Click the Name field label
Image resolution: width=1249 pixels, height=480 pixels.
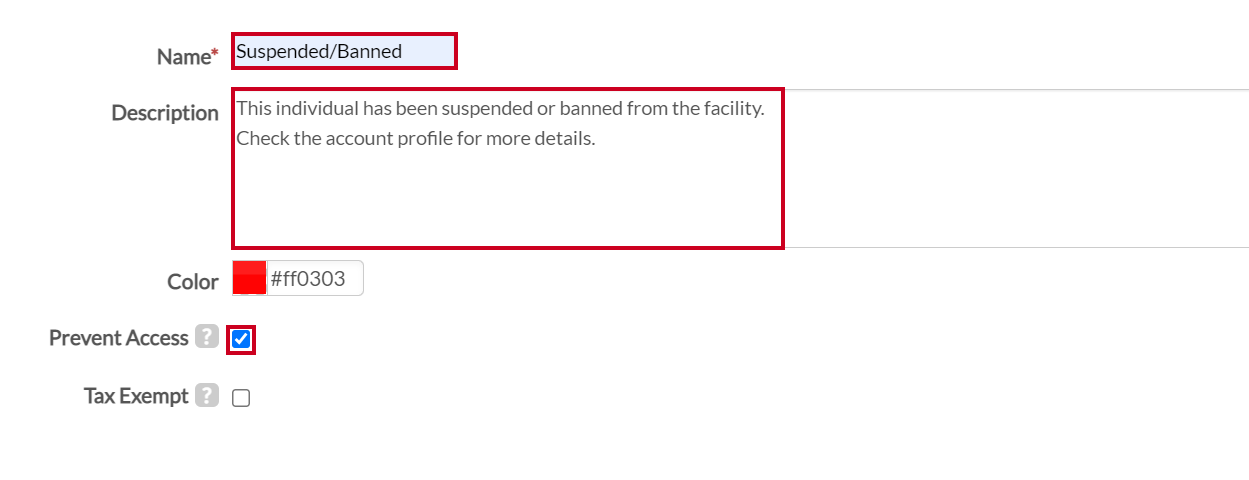point(186,57)
